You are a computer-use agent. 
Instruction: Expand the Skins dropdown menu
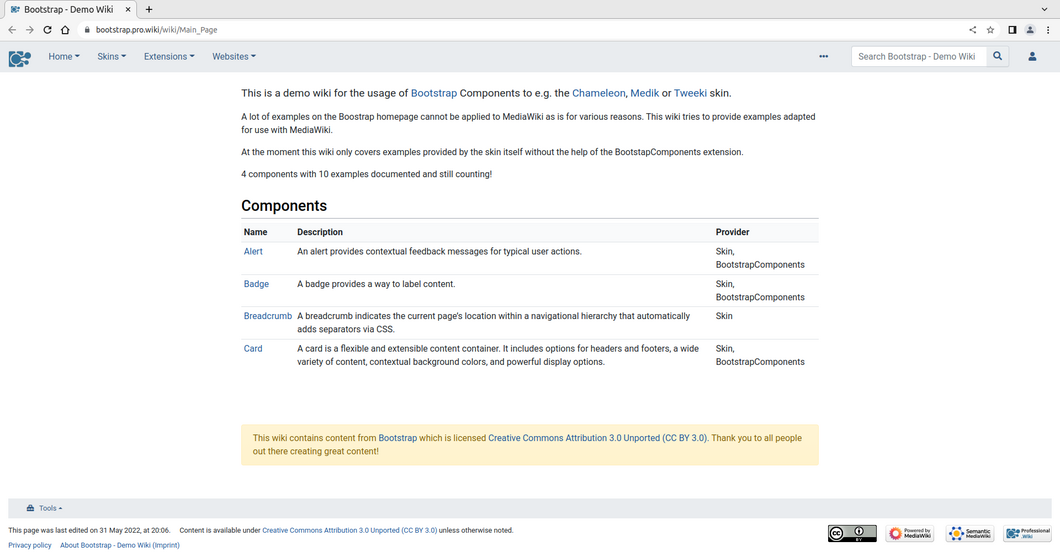[x=112, y=57]
